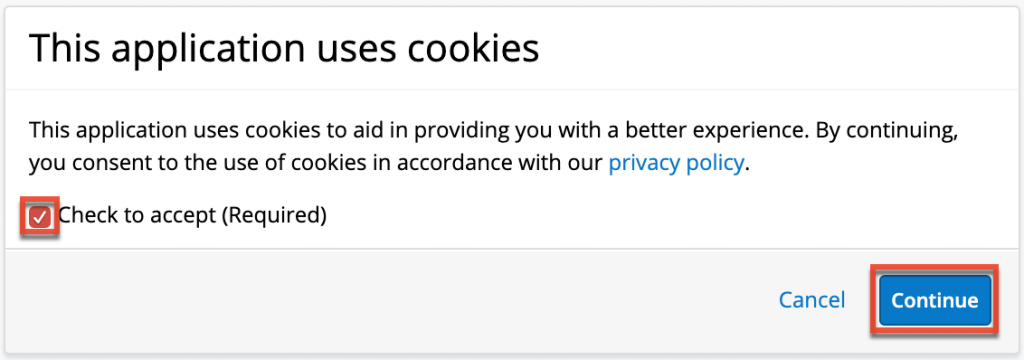Click the blue Continue button
This screenshot has height=360, width=1024.
tap(935, 301)
